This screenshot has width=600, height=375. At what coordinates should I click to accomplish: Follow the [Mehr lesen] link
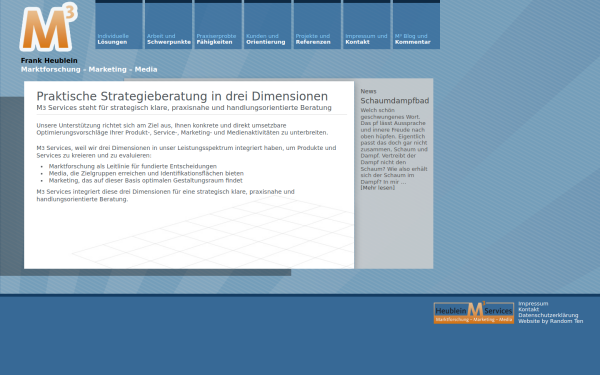[x=377, y=188]
